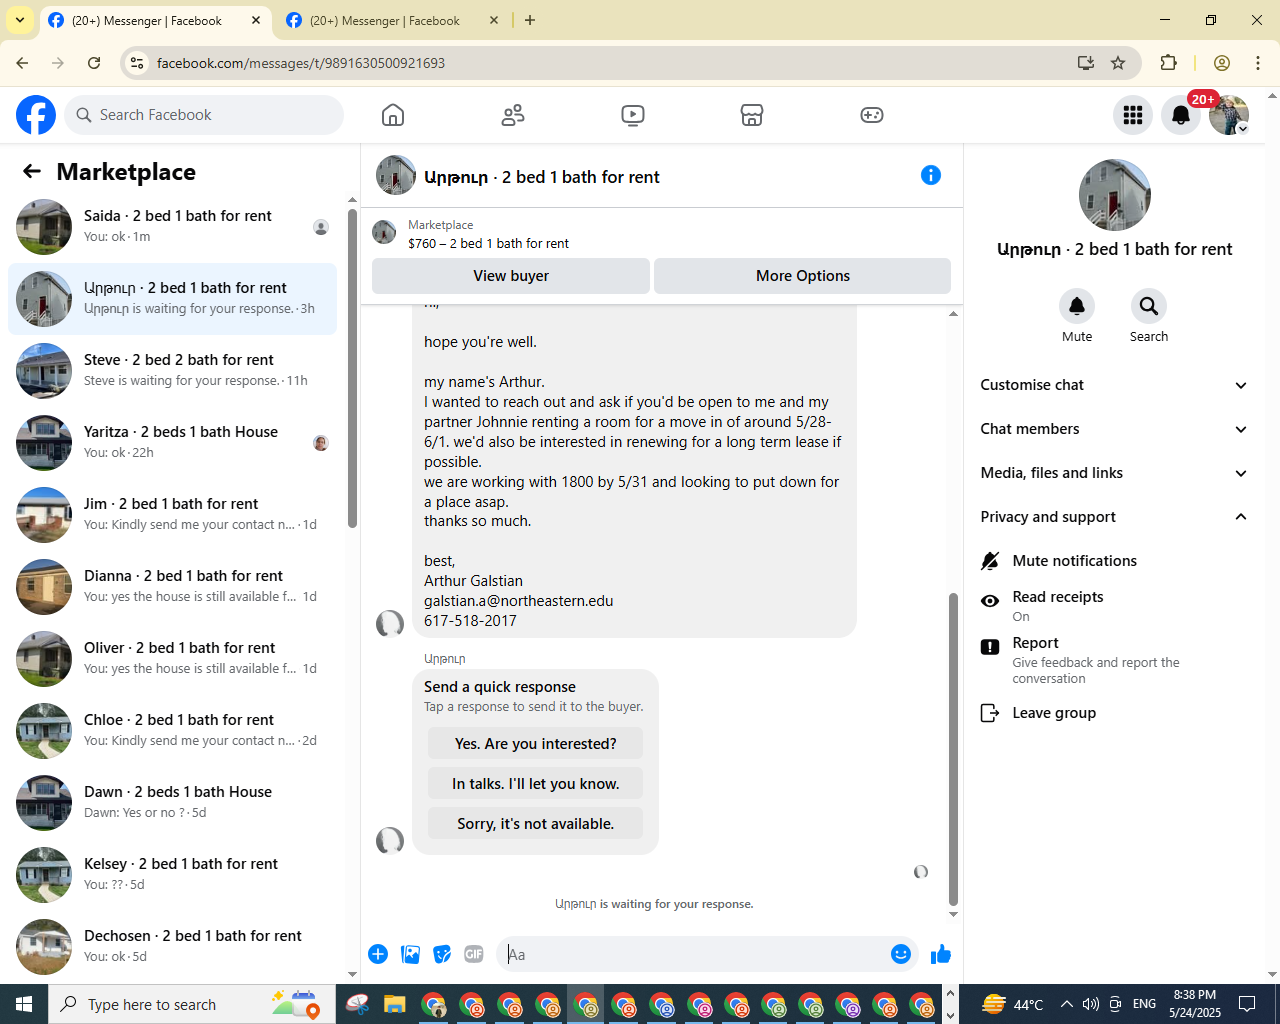Open Saida 2 bed 1 bath conversation
This screenshot has height=1024, width=1280.
coord(172,227)
